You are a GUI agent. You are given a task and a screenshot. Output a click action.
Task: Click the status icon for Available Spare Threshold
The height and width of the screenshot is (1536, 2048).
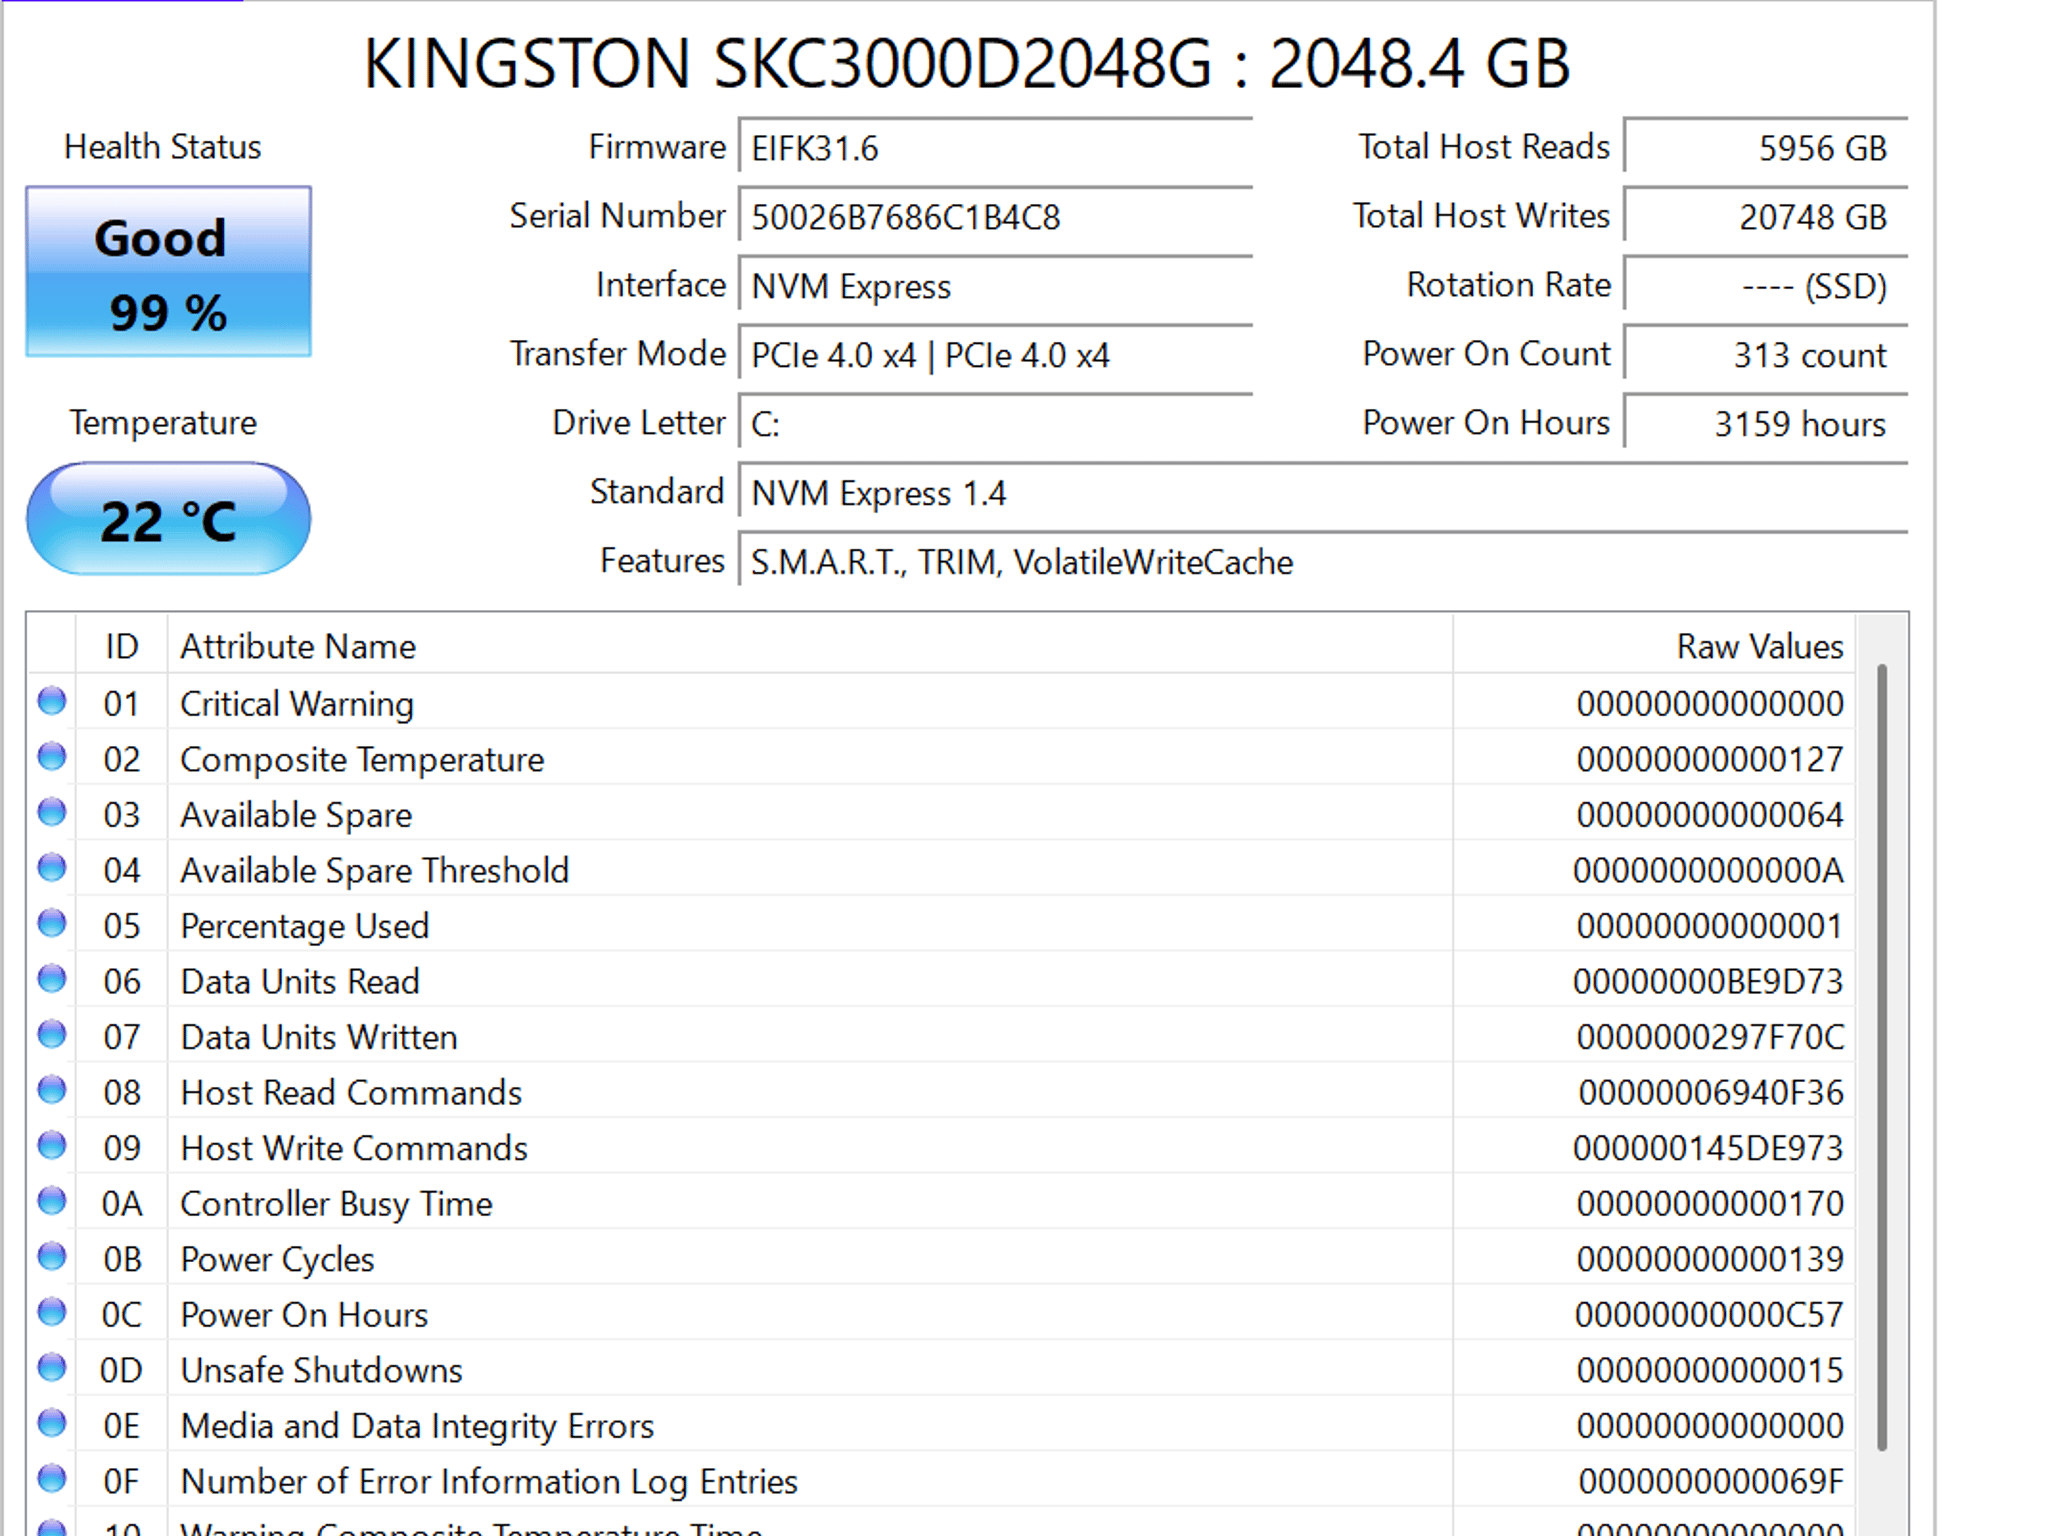point(52,868)
